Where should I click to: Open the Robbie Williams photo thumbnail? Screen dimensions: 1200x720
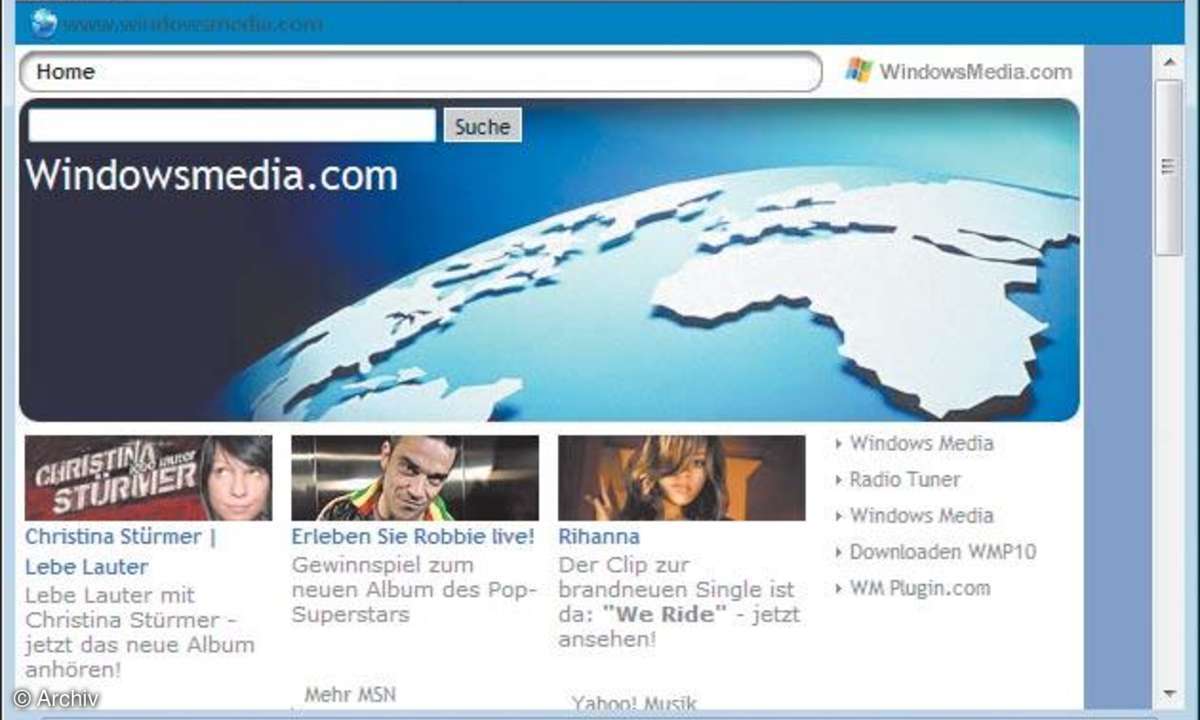click(415, 478)
